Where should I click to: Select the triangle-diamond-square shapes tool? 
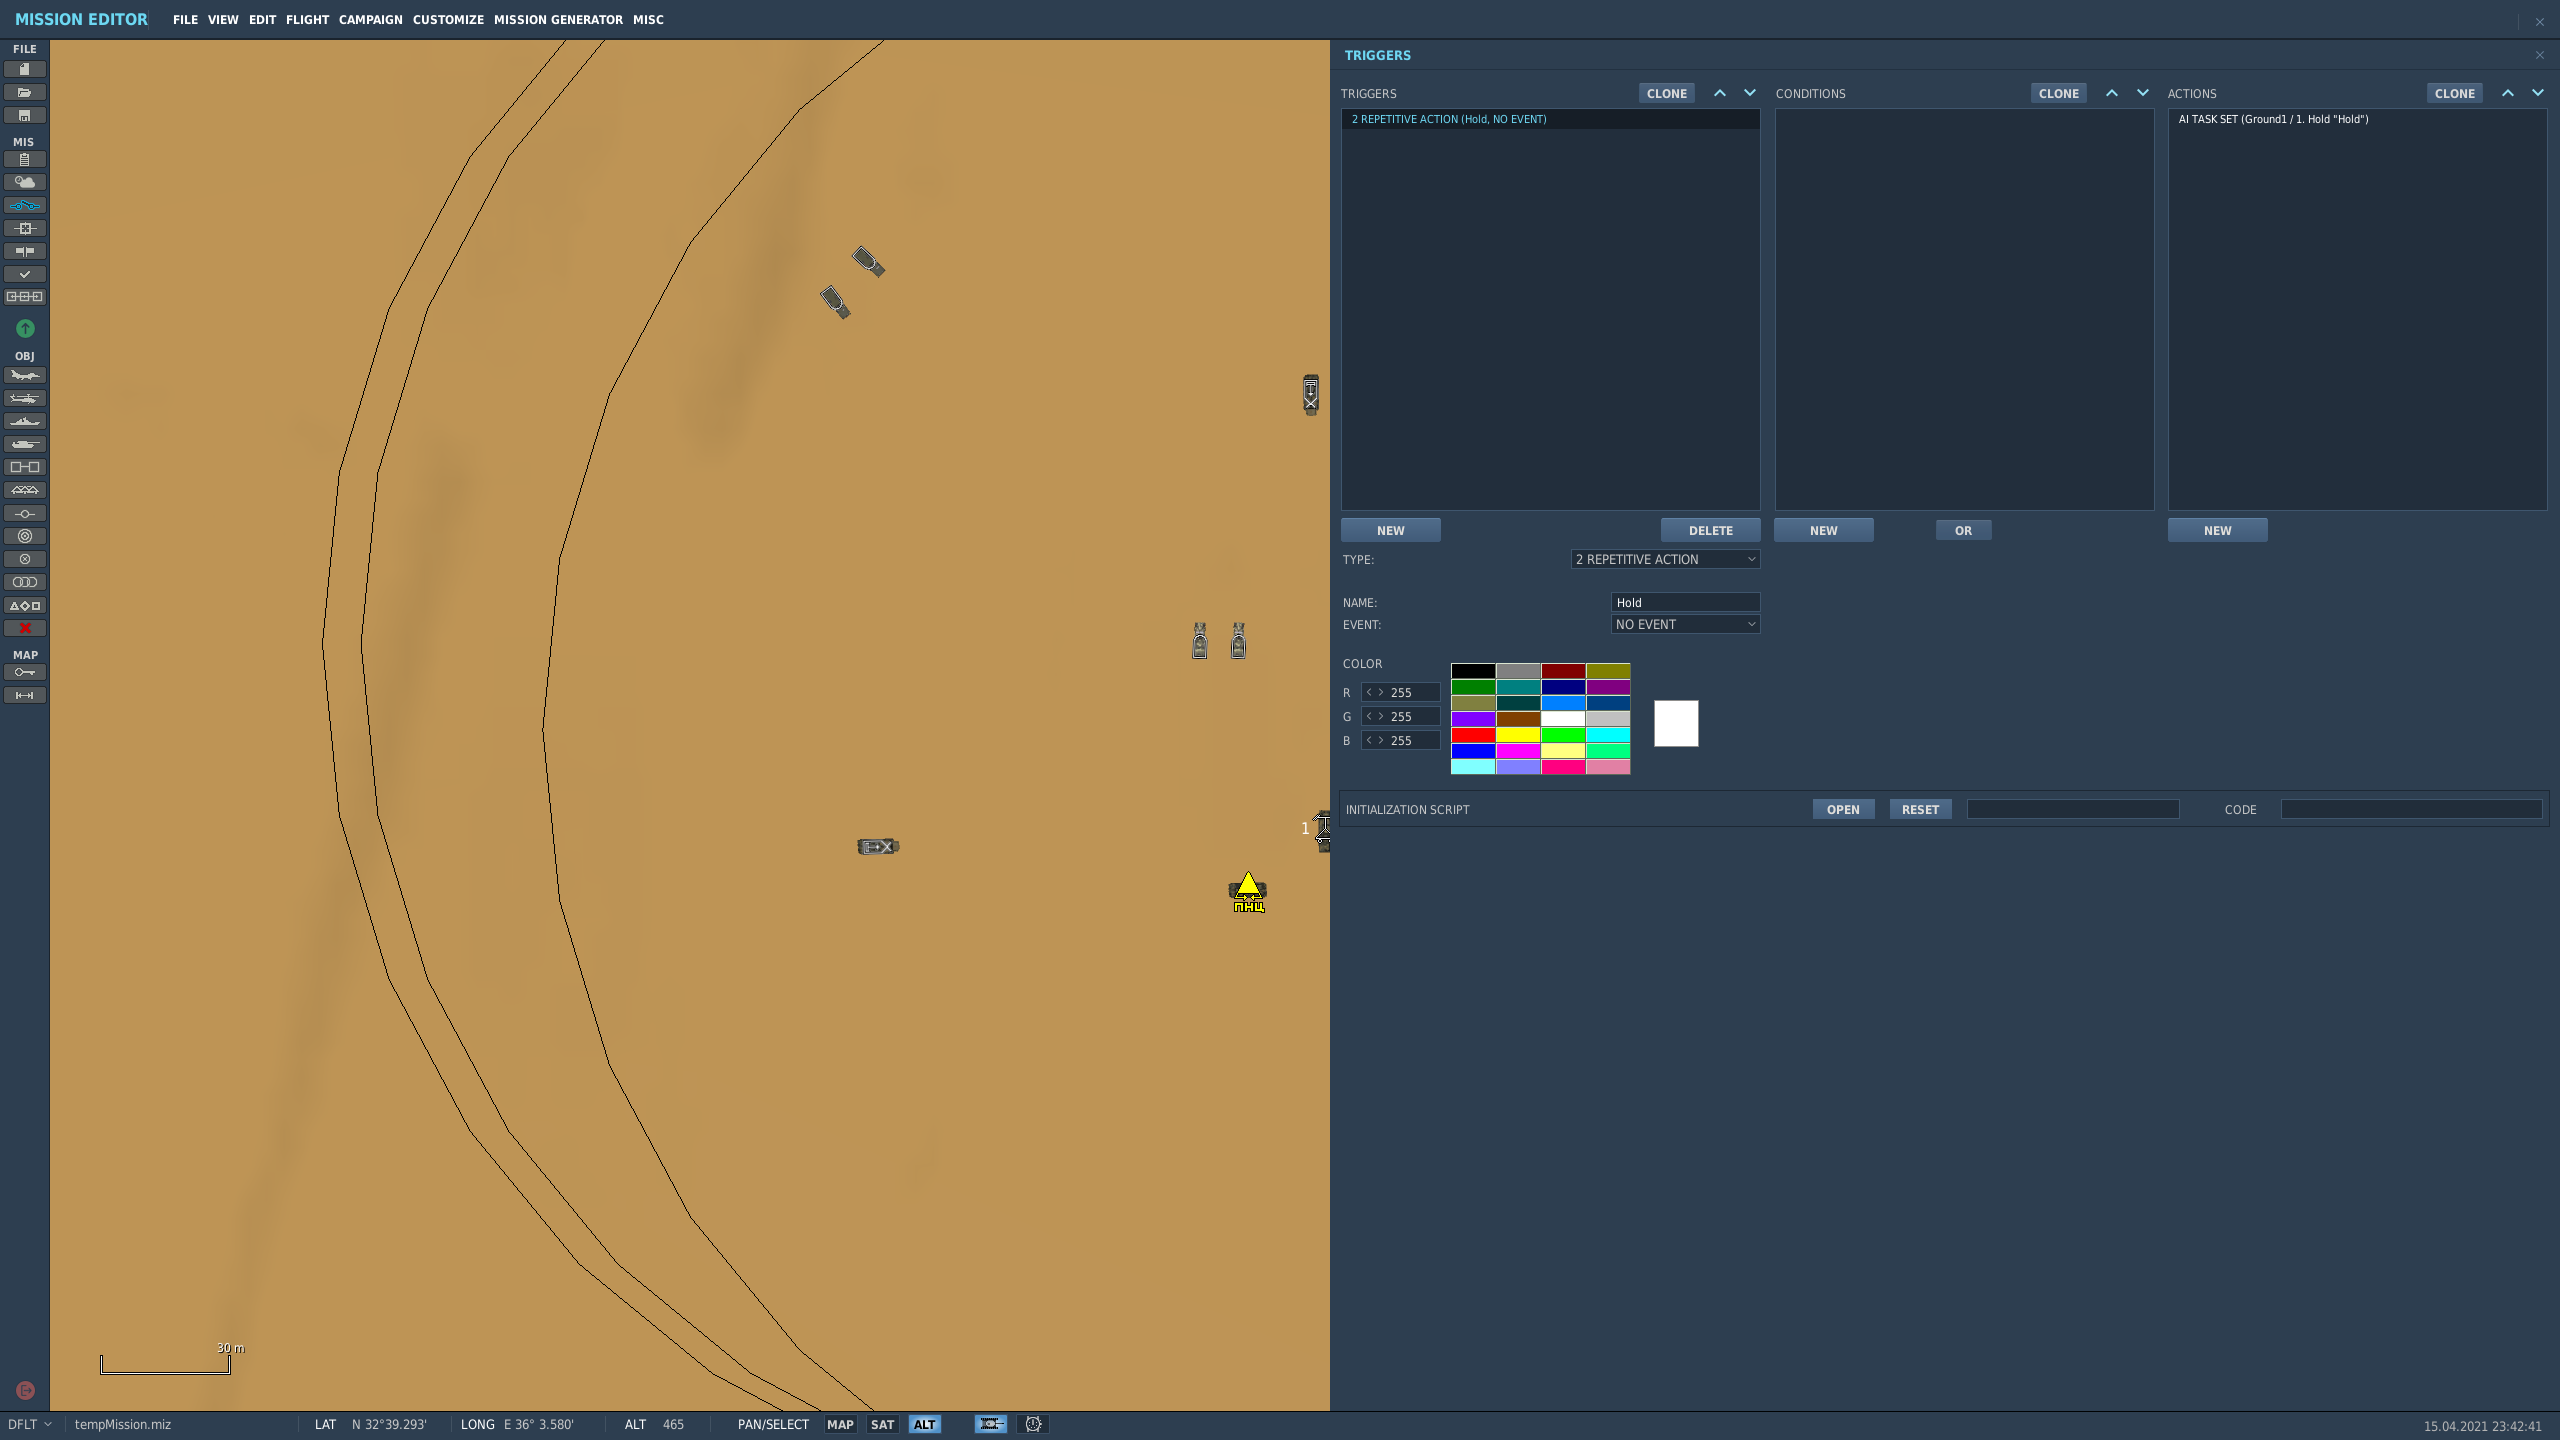[25, 605]
